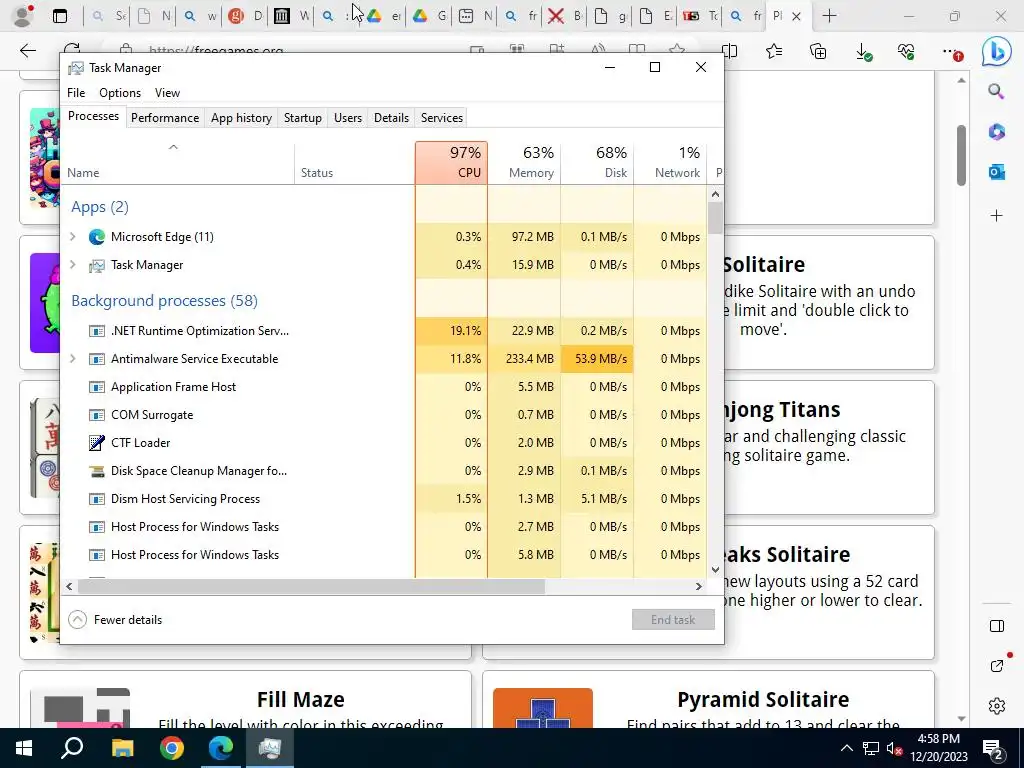The width and height of the screenshot is (1024, 768).
Task: Open the Details tab
Action: 391,118
